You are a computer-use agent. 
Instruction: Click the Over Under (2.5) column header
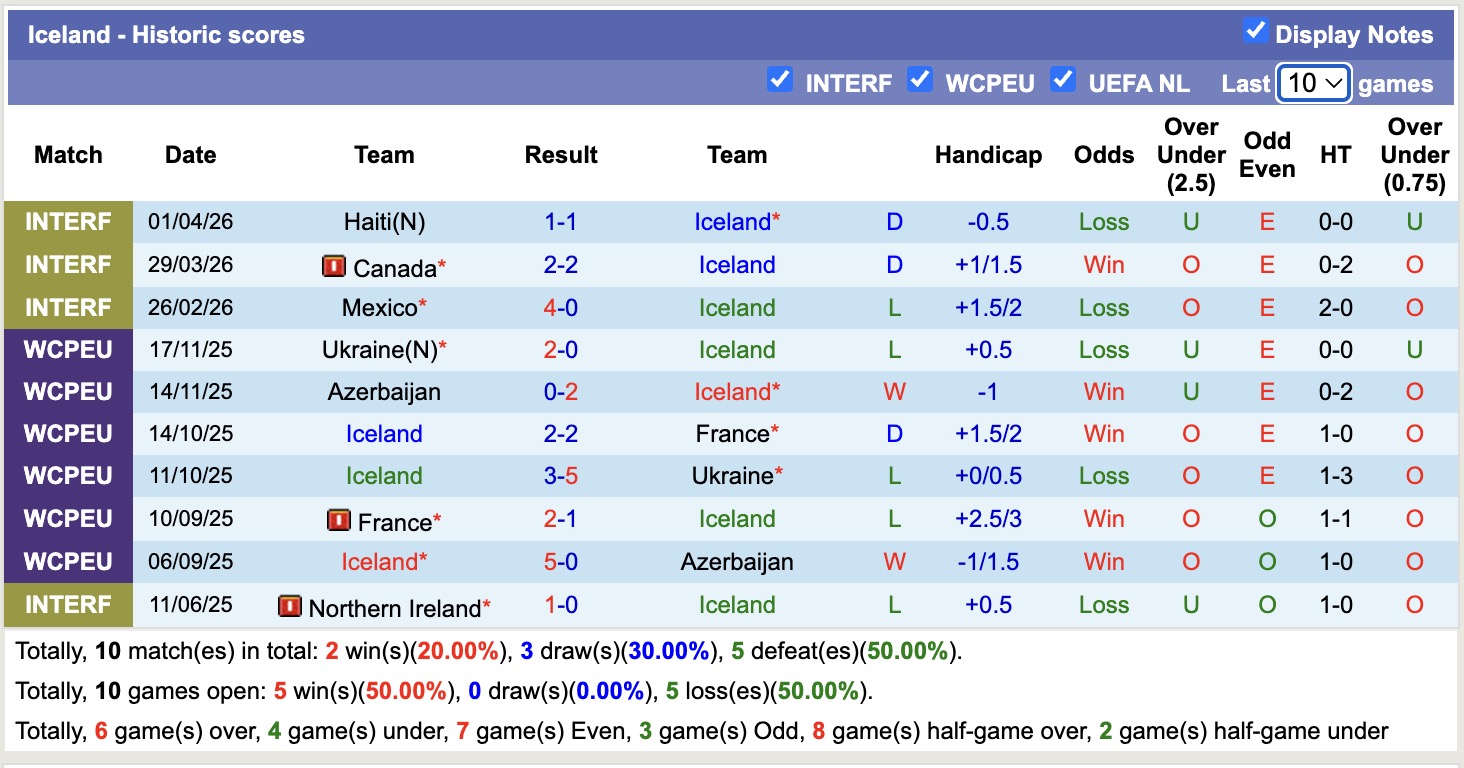[x=1191, y=155]
